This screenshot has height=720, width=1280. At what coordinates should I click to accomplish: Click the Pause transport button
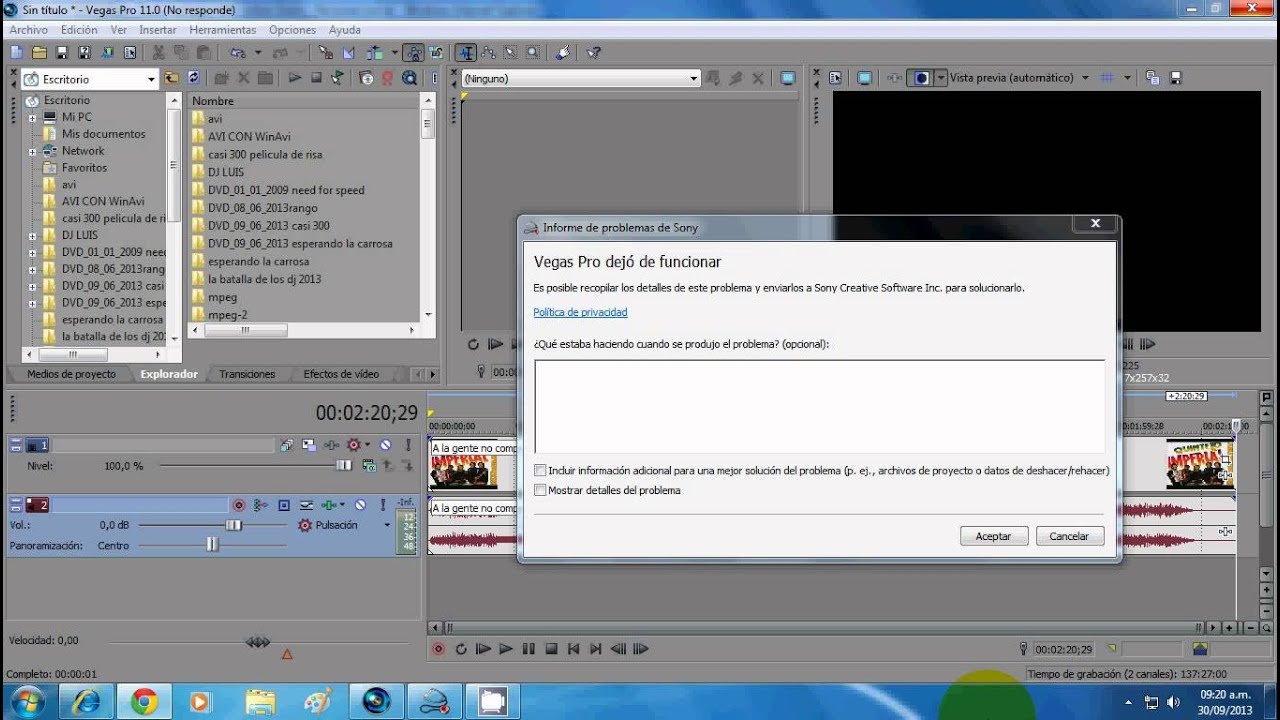pos(528,649)
